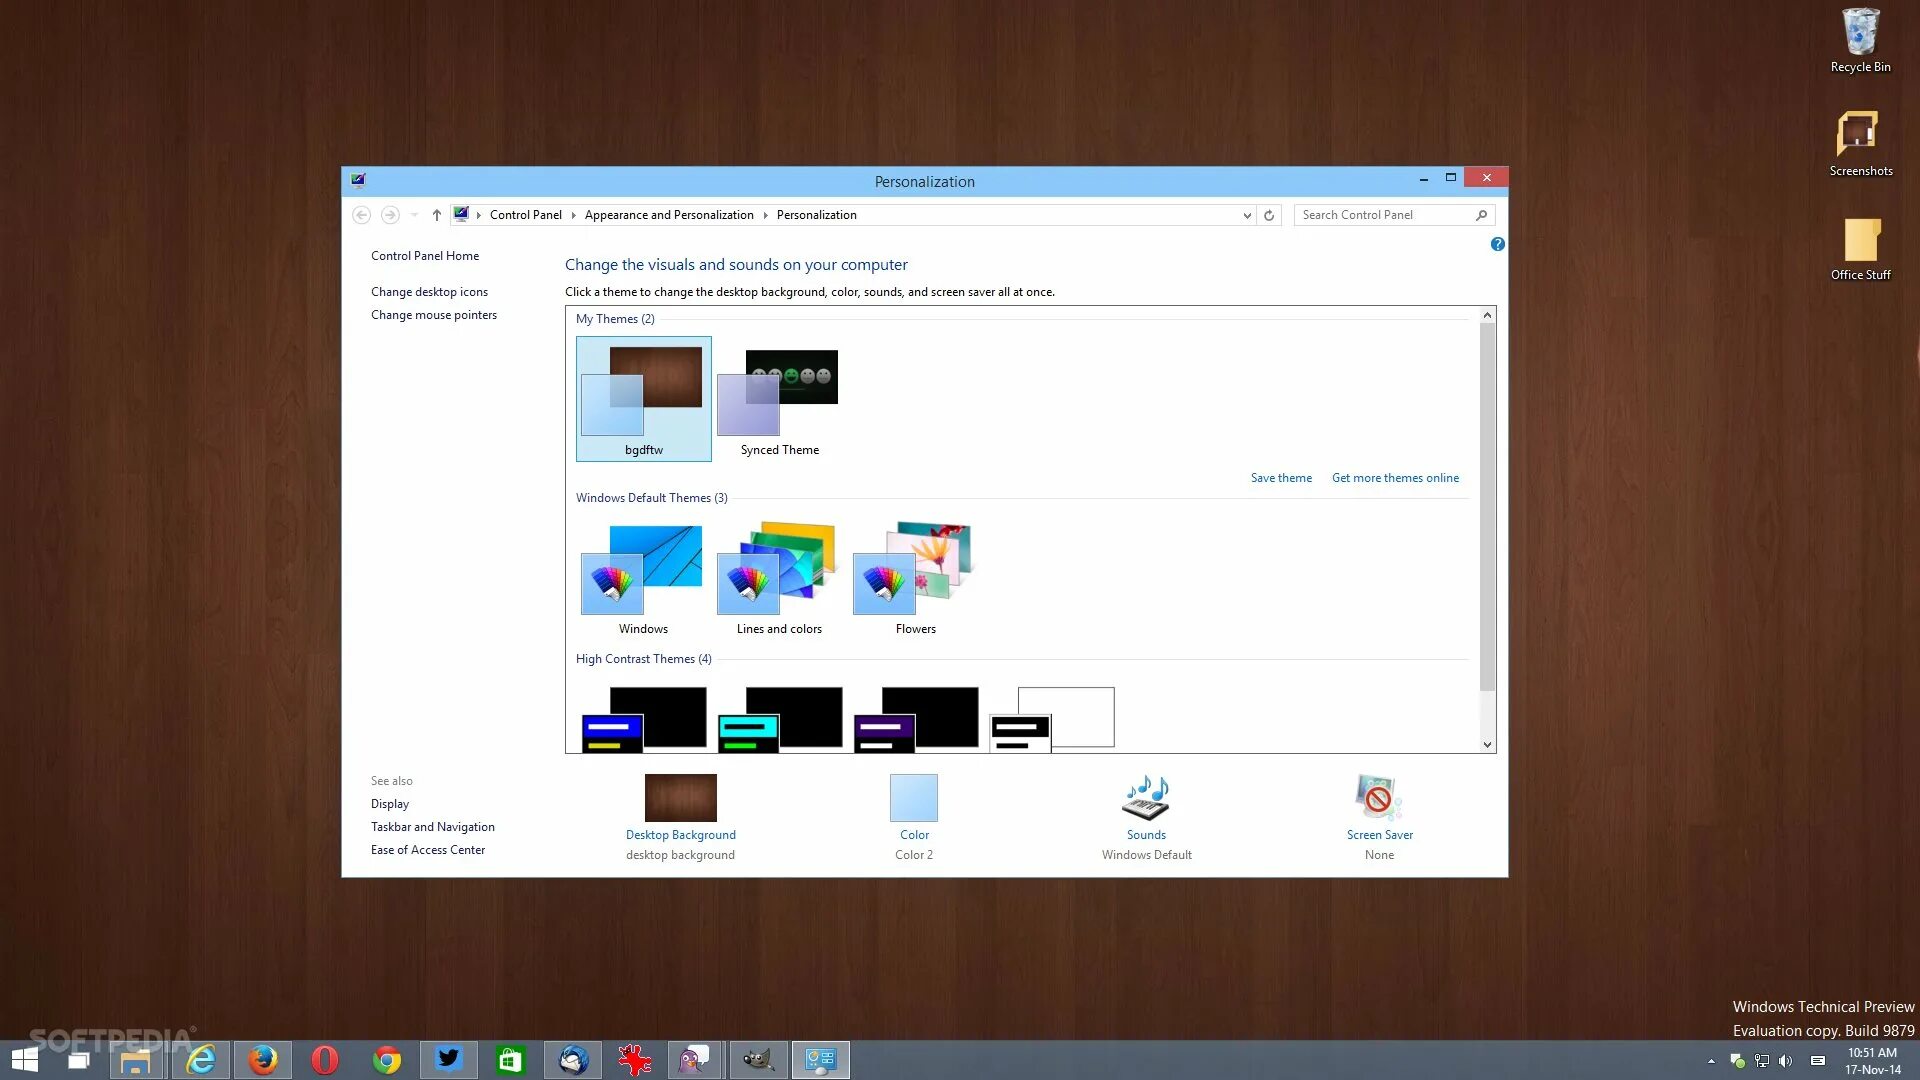
Task: Expand recent locations dropdown arrow
Action: tap(414, 215)
